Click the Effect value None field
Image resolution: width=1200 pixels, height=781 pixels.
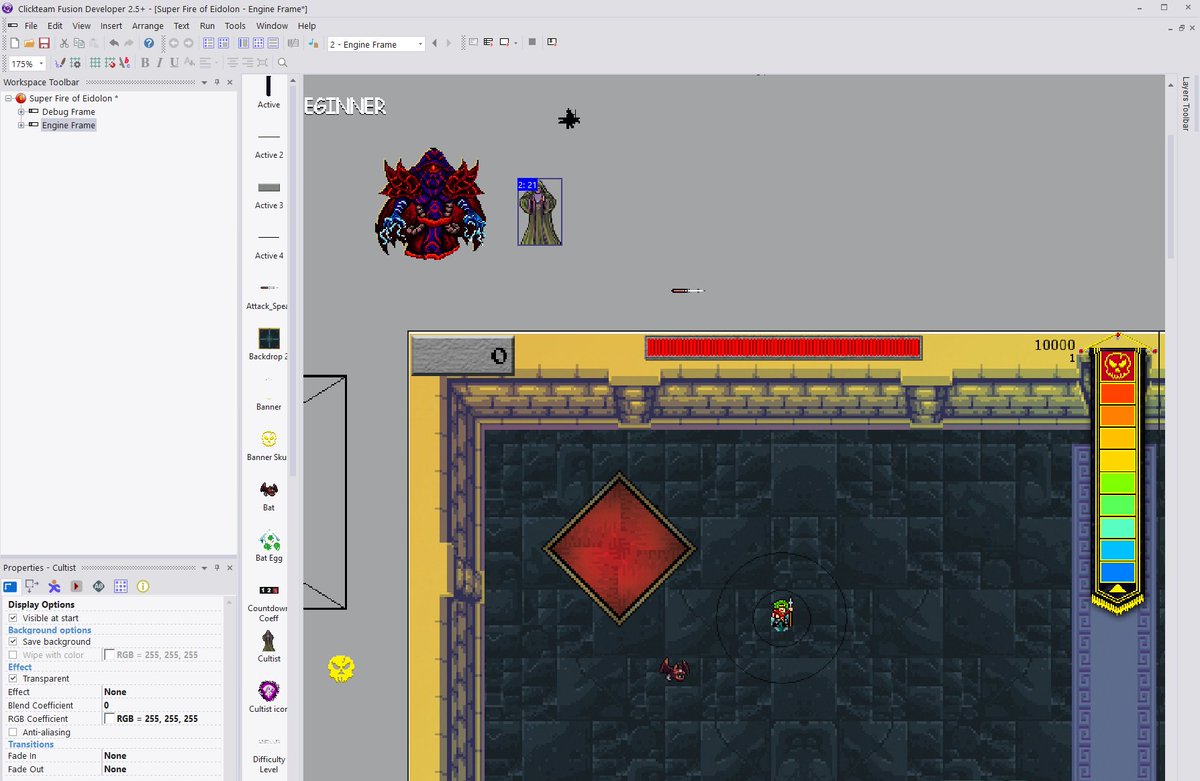(x=162, y=692)
